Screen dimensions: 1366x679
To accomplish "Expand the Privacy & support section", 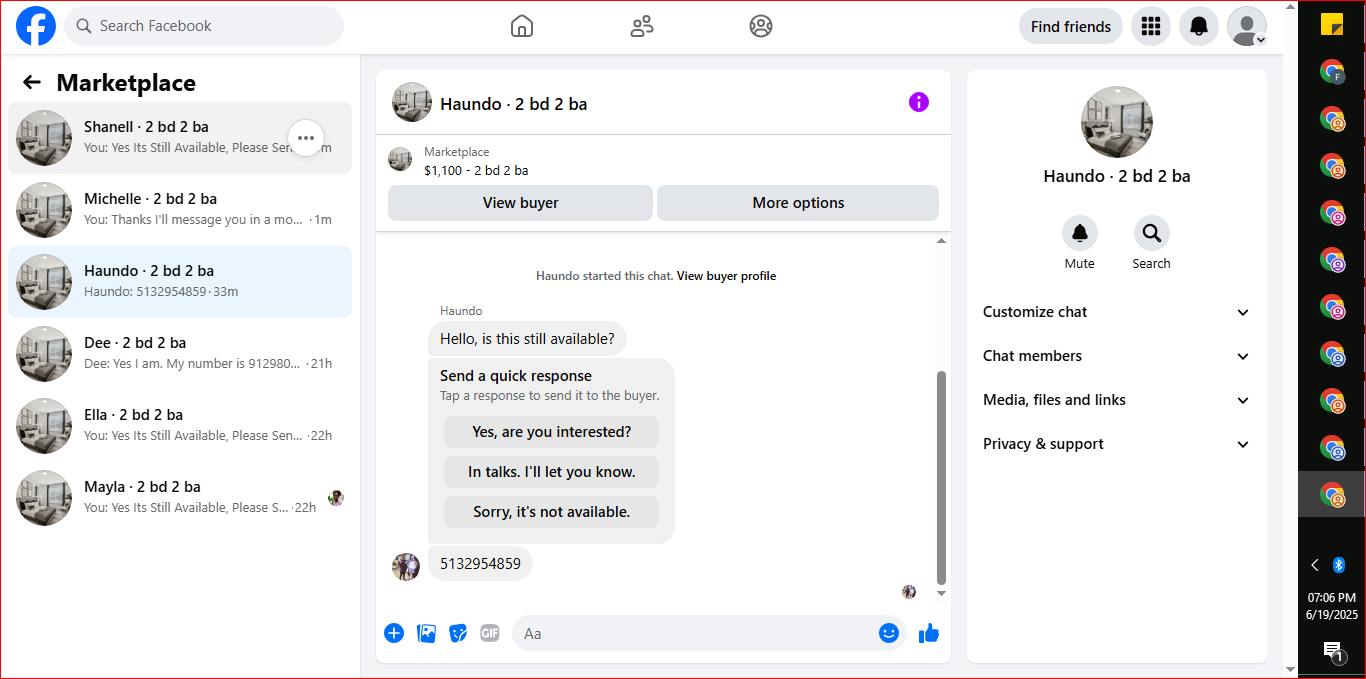I will tap(1117, 444).
